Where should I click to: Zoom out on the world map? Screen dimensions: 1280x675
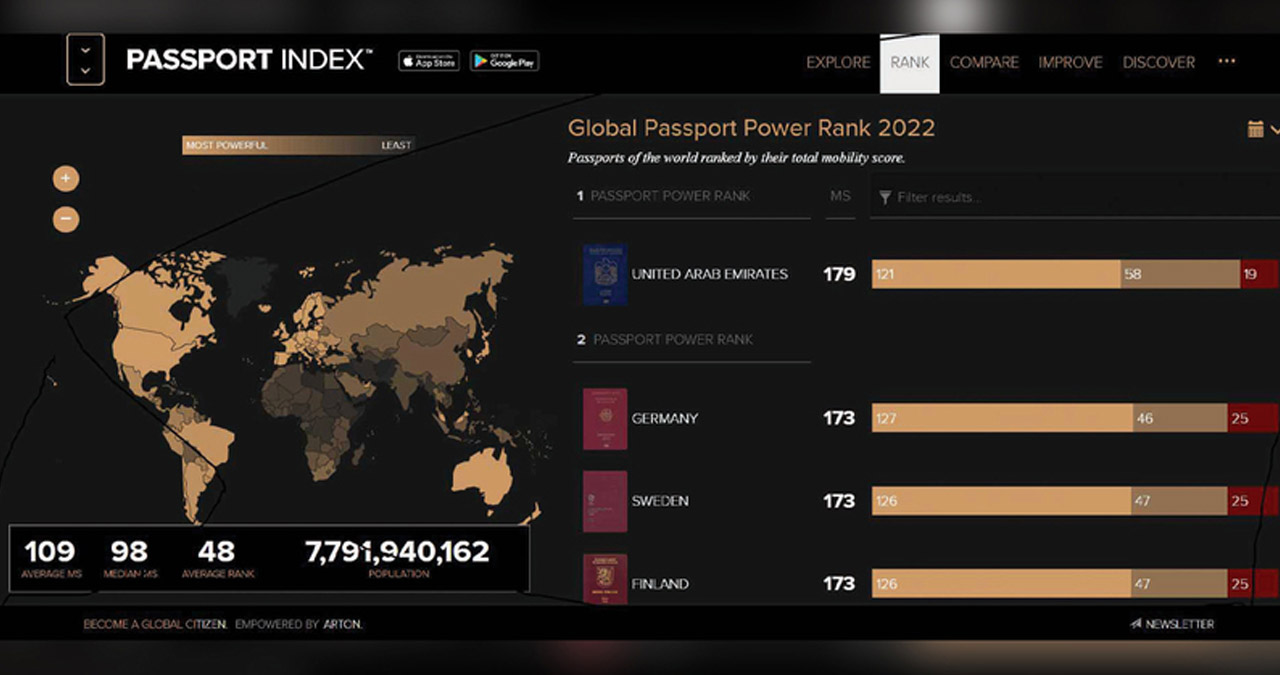[x=66, y=218]
